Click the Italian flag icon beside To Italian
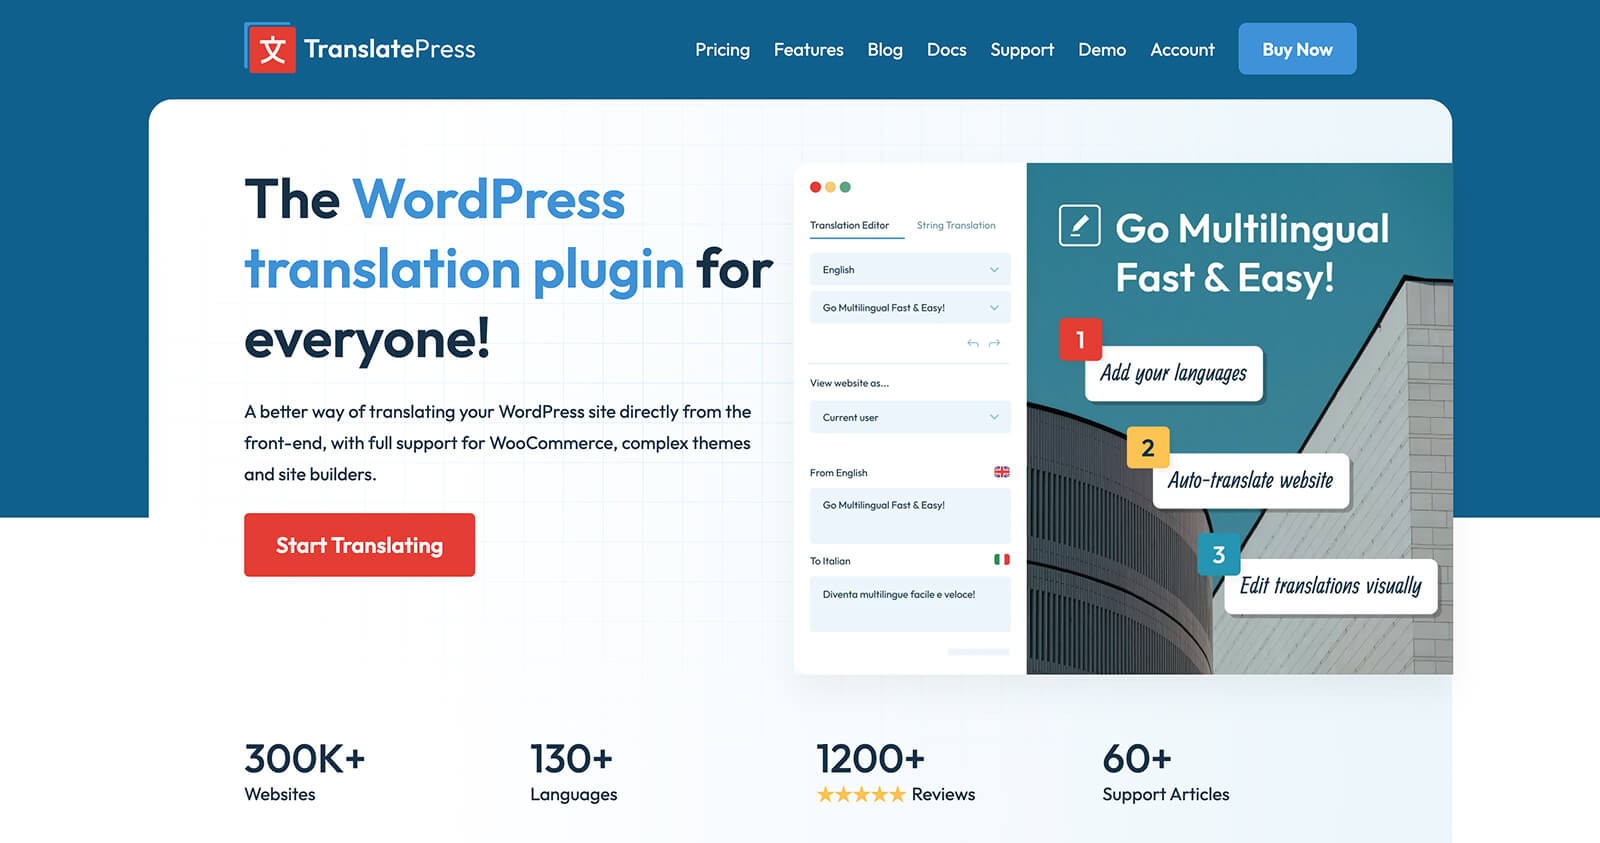 [1002, 560]
